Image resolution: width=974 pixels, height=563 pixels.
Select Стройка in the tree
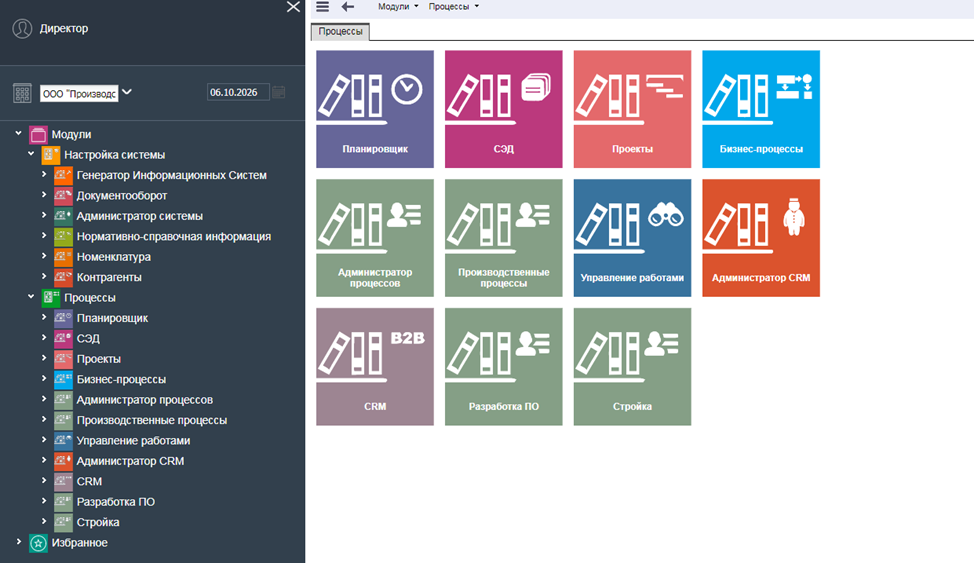click(98, 523)
